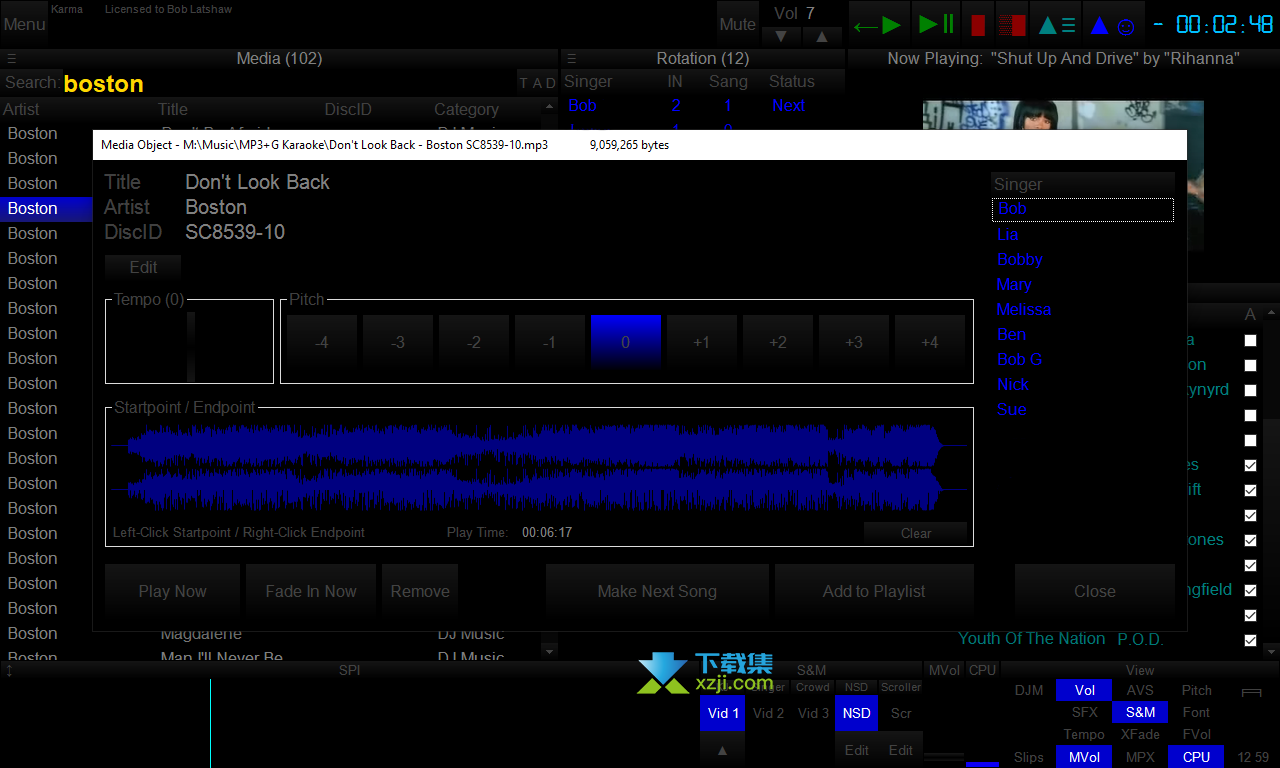Set pitch to +4
The width and height of the screenshot is (1280, 768).
click(930, 342)
